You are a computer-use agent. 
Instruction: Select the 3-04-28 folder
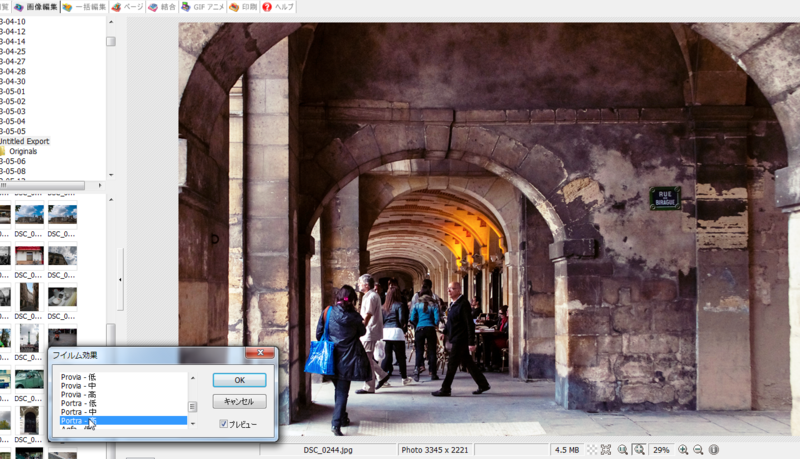(x=13, y=71)
